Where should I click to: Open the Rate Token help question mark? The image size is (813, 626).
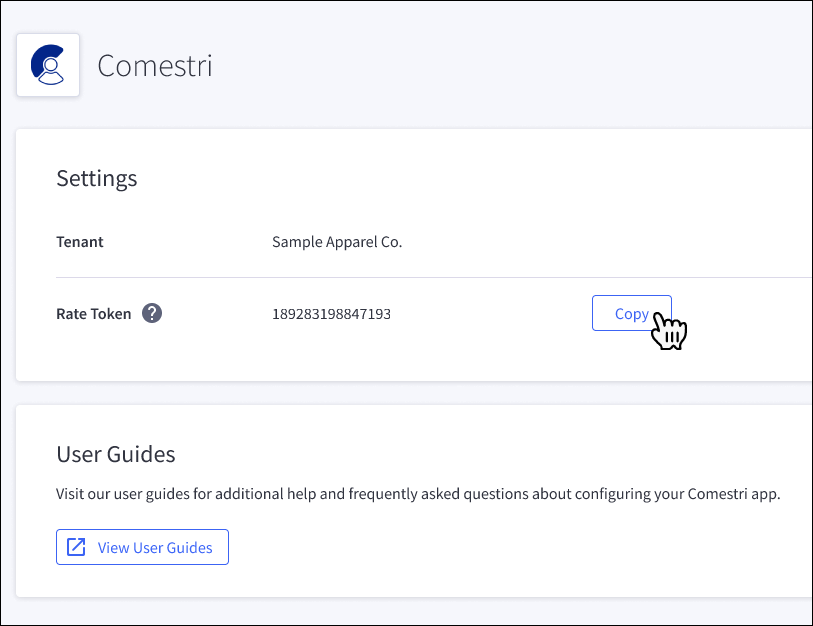(x=152, y=313)
